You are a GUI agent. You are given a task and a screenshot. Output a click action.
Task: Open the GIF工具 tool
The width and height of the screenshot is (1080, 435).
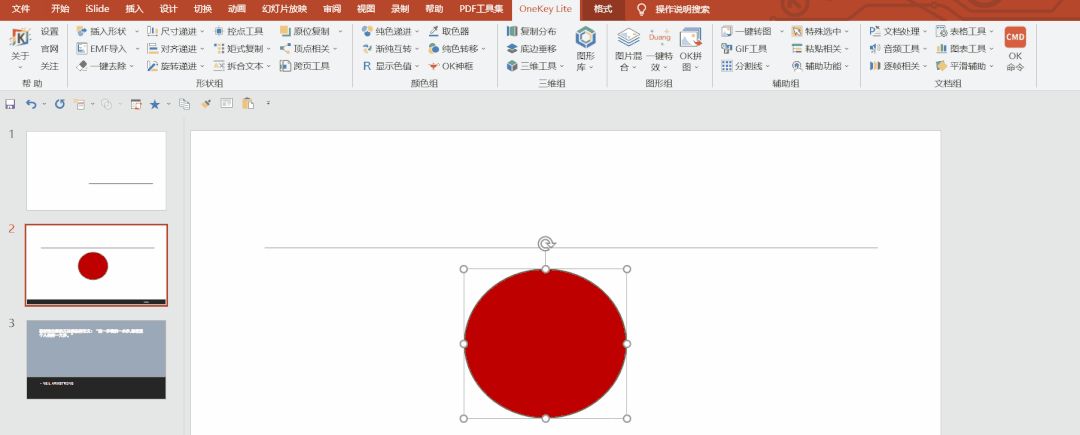(x=744, y=49)
